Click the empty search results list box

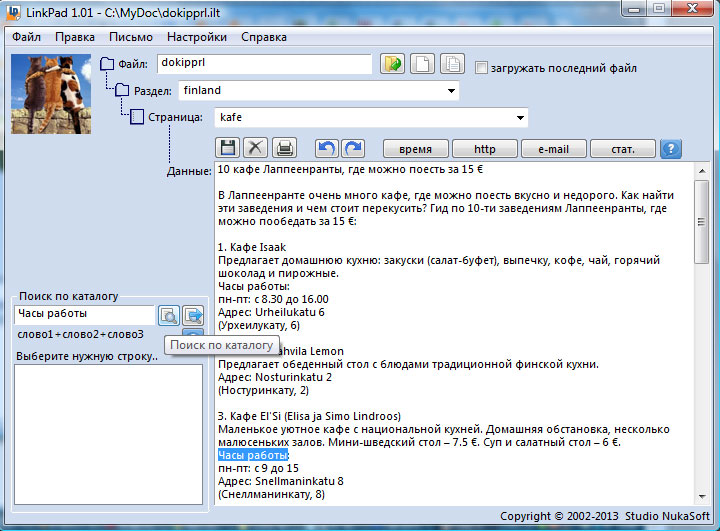pyautogui.click(x=108, y=434)
